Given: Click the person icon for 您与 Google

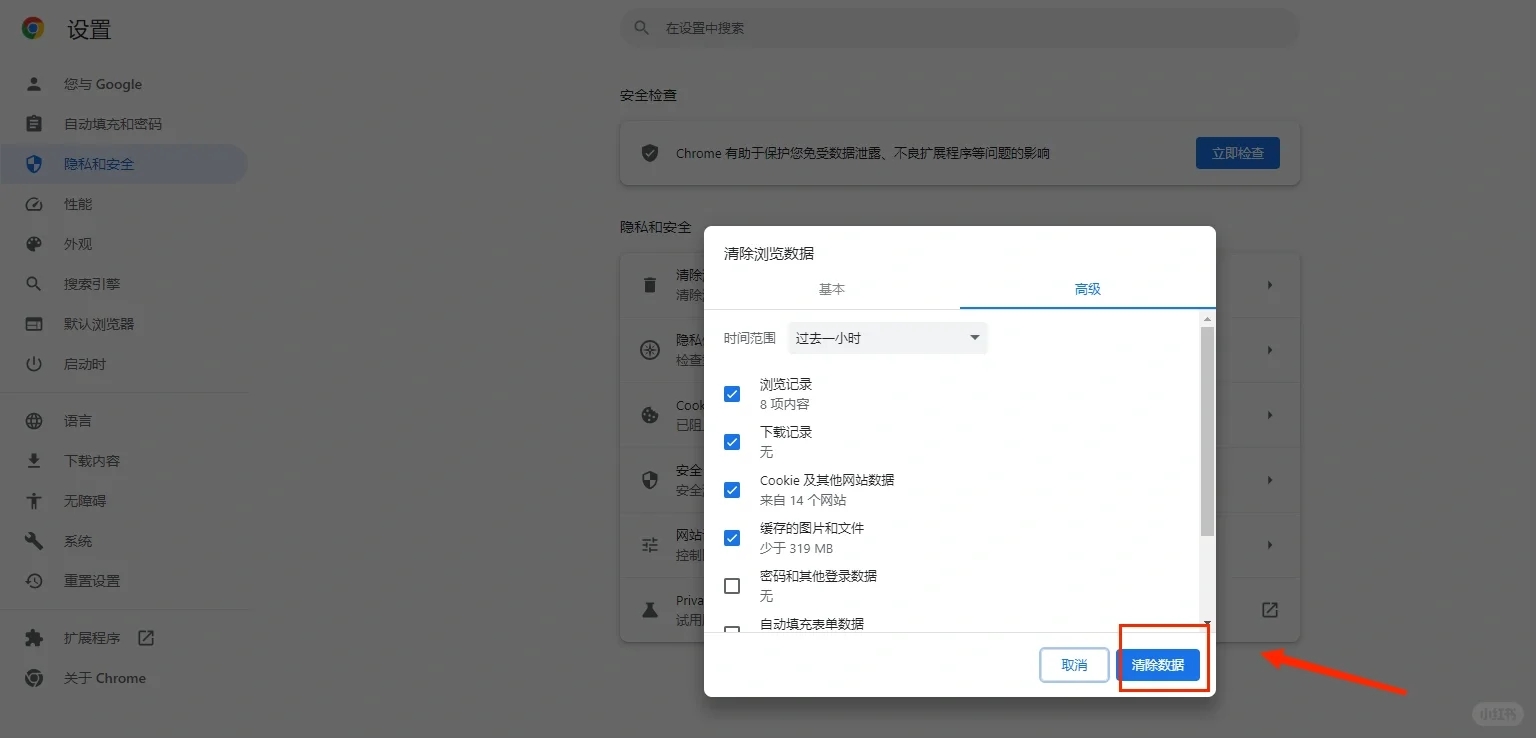Looking at the screenshot, I should (x=34, y=84).
